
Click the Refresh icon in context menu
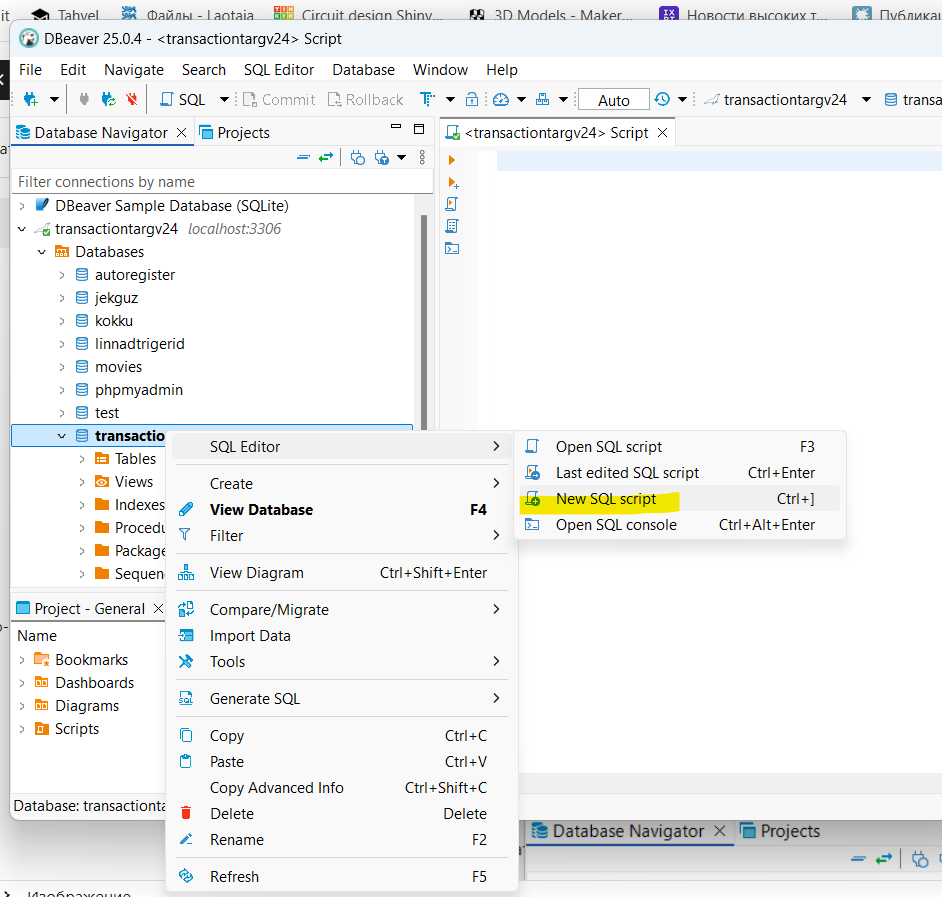[186, 876]
